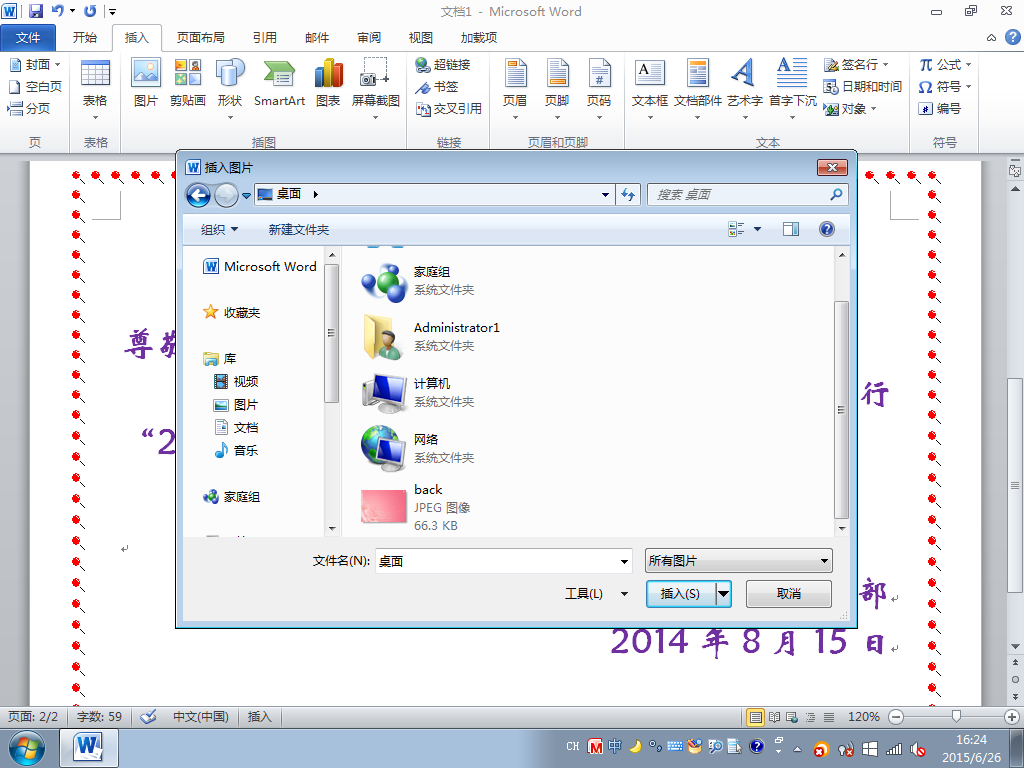Insert 日期和时间 date and time

(x=863, y=87)
